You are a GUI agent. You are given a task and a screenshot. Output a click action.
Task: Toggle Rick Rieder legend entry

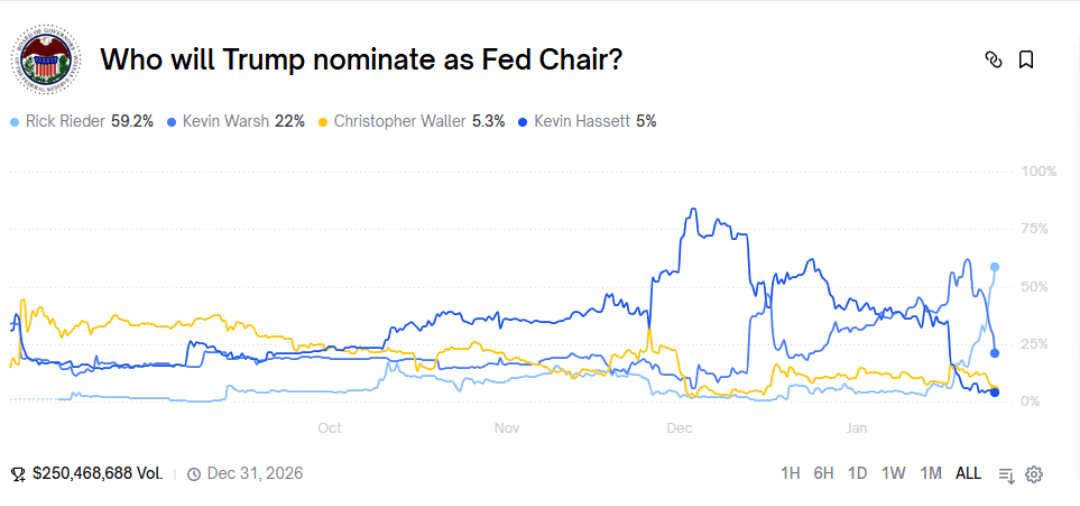82,121
